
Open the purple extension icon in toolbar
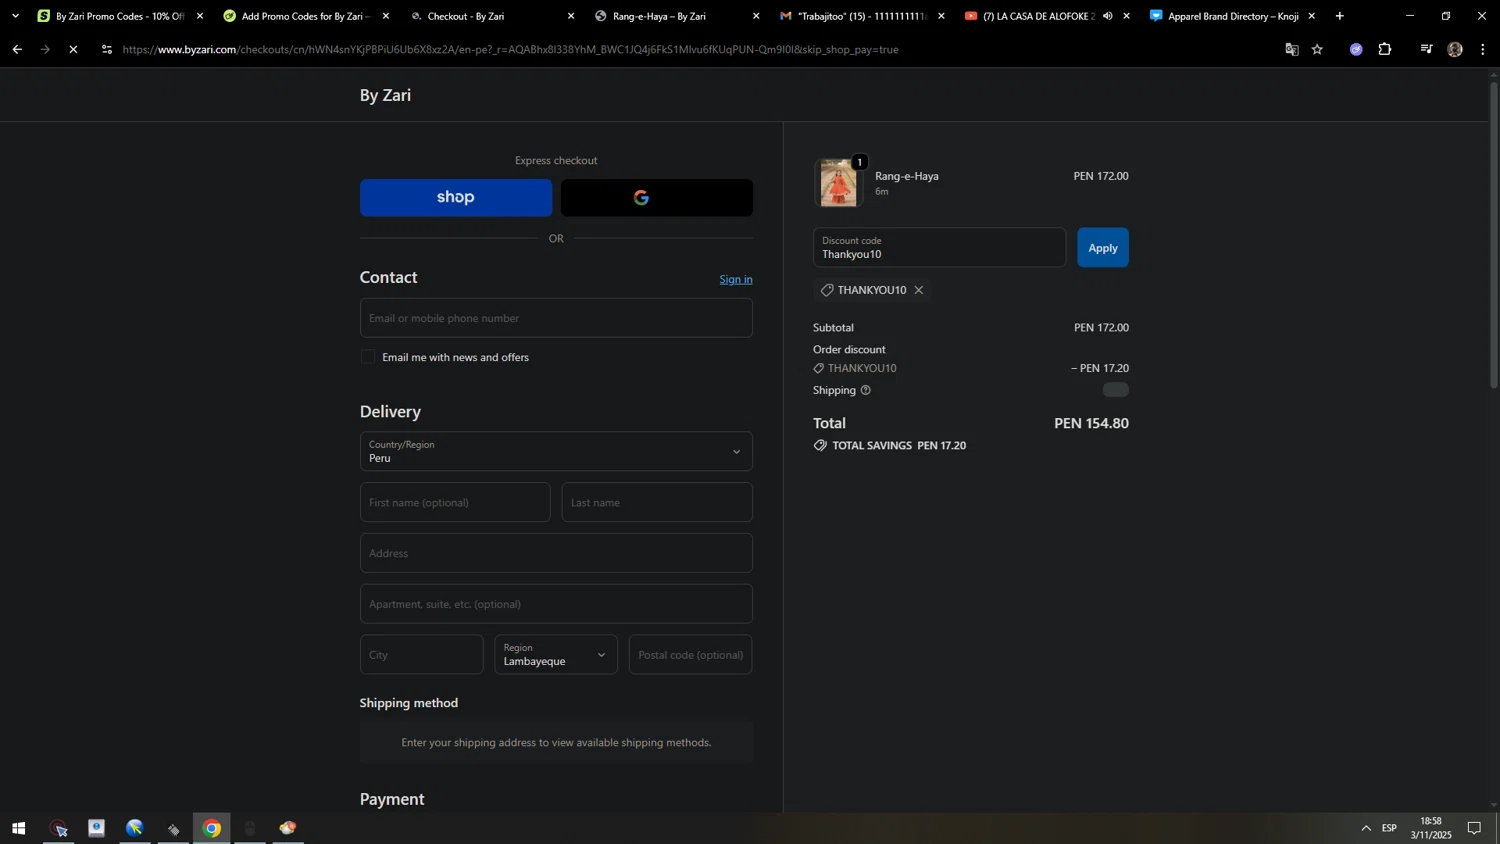[1356, 49]
